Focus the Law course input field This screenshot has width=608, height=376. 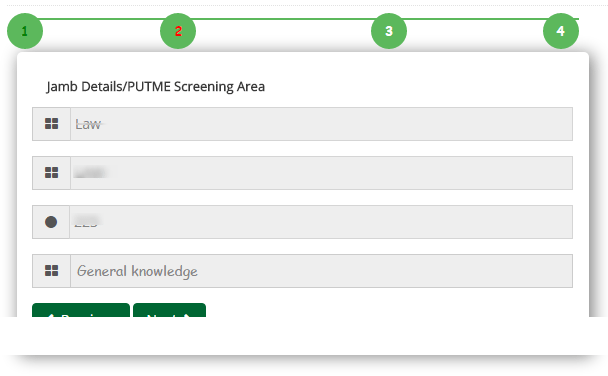[x=321, y=124]
